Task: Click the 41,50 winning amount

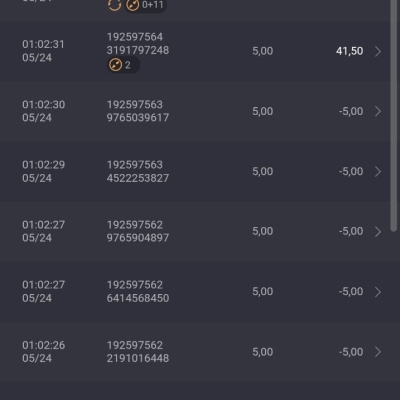Action: 349,51
